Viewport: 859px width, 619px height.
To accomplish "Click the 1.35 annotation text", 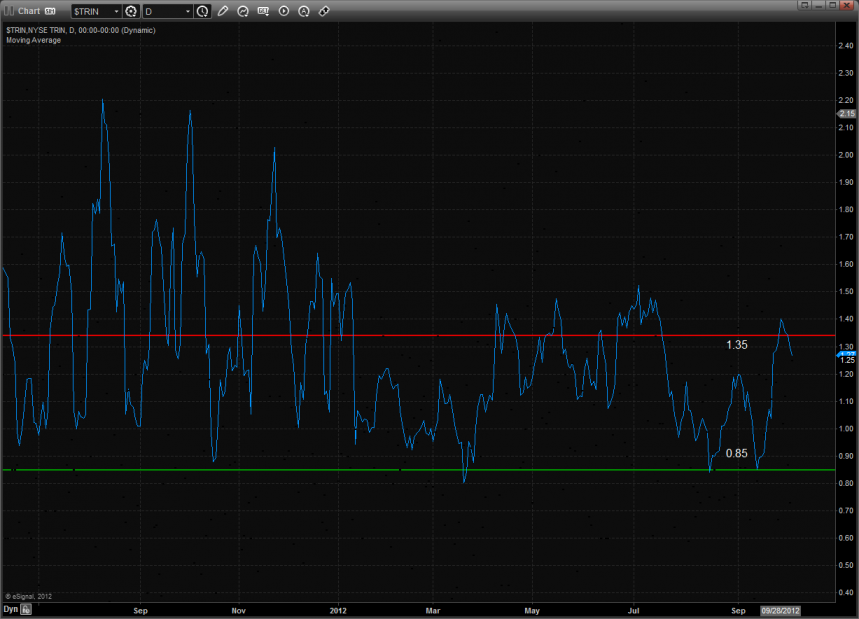I will tap(737, 345).
